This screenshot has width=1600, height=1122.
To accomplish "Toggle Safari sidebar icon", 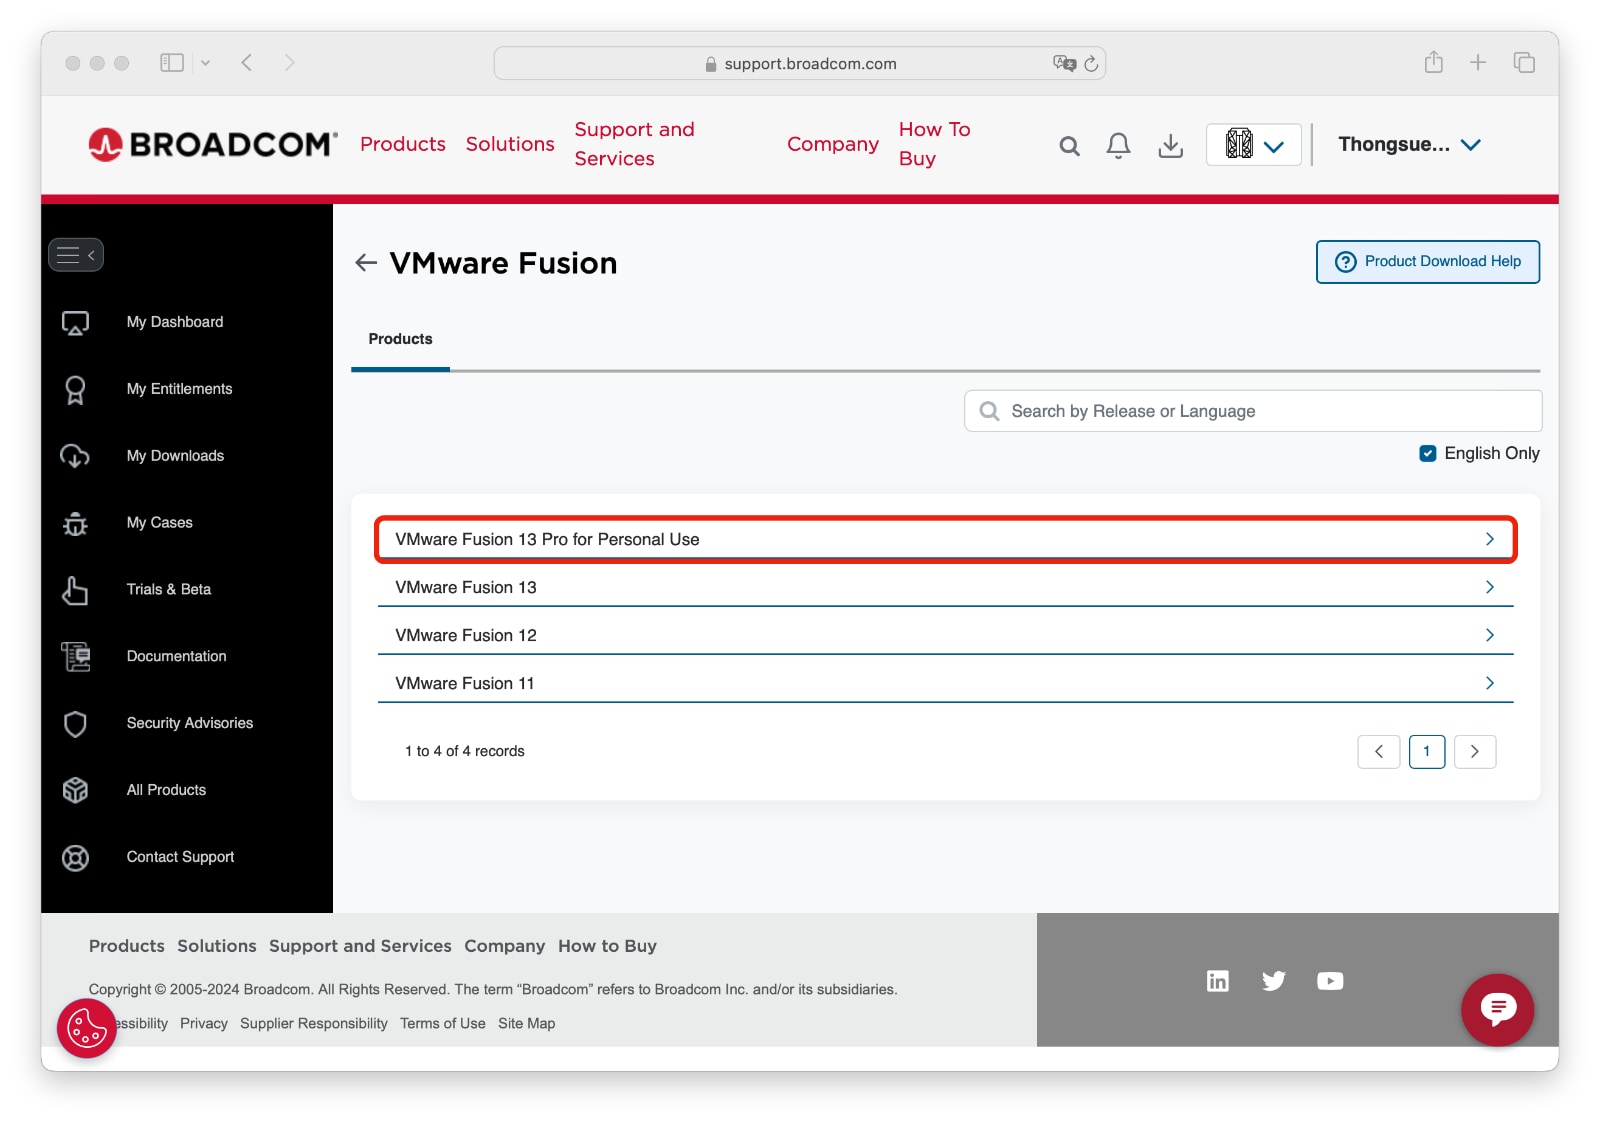I will click(x=172, y=62).
